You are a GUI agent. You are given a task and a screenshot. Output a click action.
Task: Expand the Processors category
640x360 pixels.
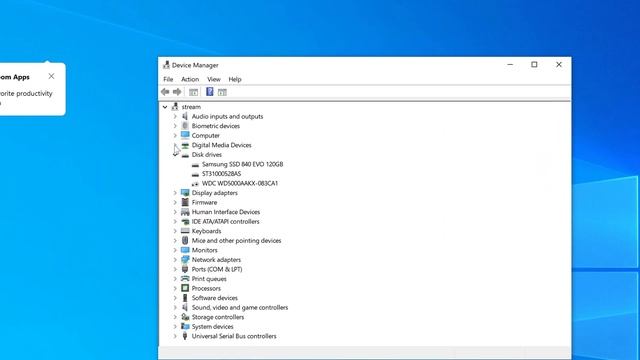pos(175,289)
